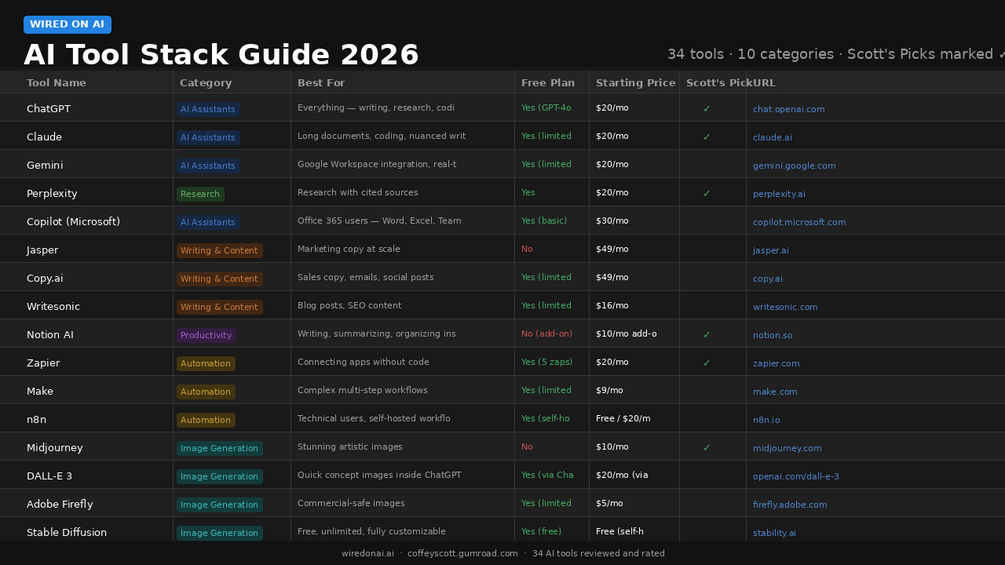Click the AI Assistants tag in Claude row

(208, 137)
